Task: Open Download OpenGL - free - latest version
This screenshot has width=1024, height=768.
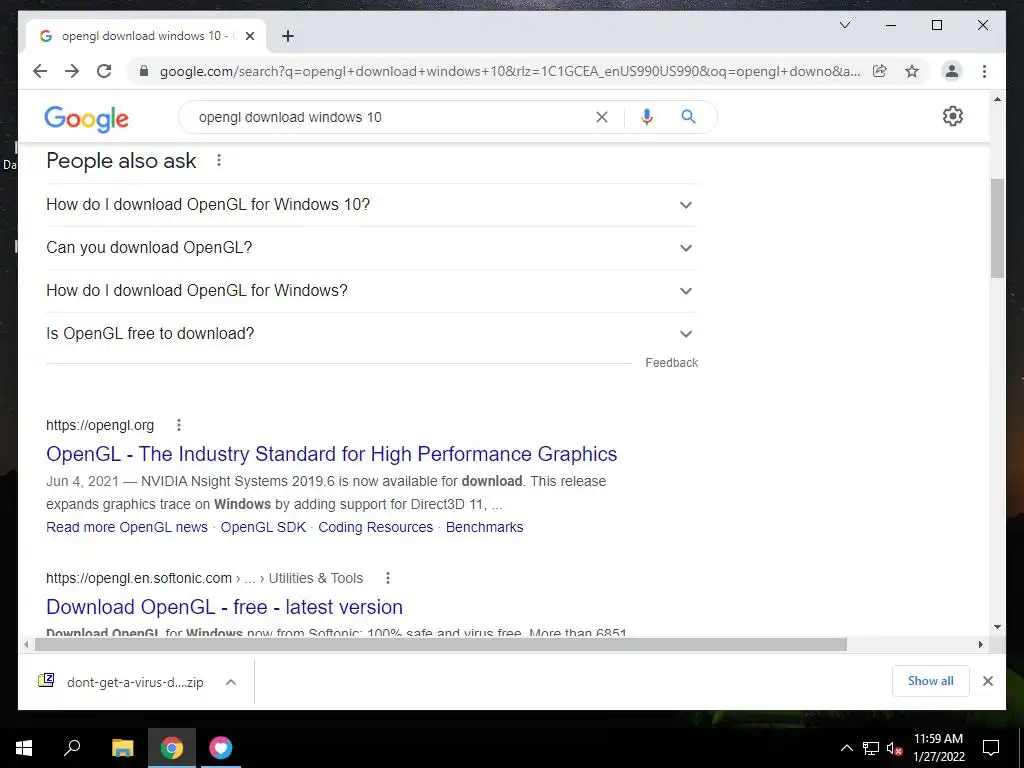Action: coord(224,607)
